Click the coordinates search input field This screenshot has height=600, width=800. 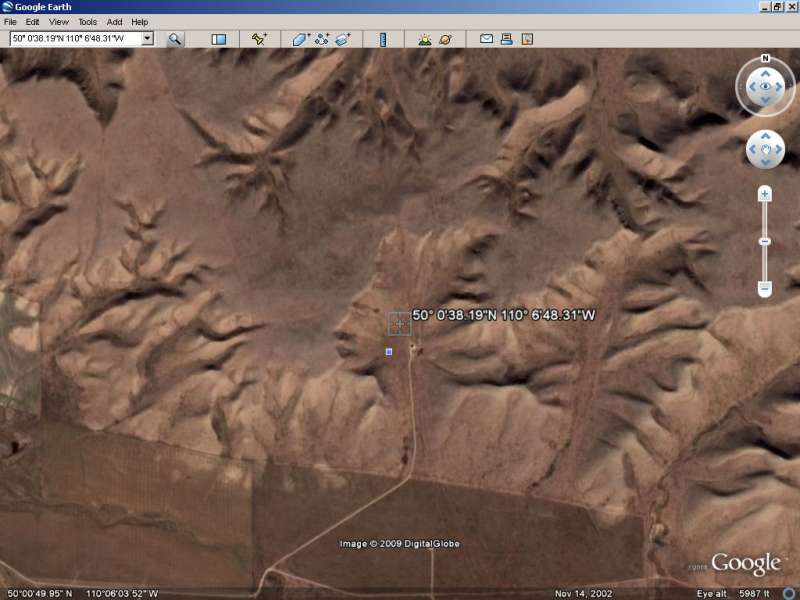pos(74,39)
